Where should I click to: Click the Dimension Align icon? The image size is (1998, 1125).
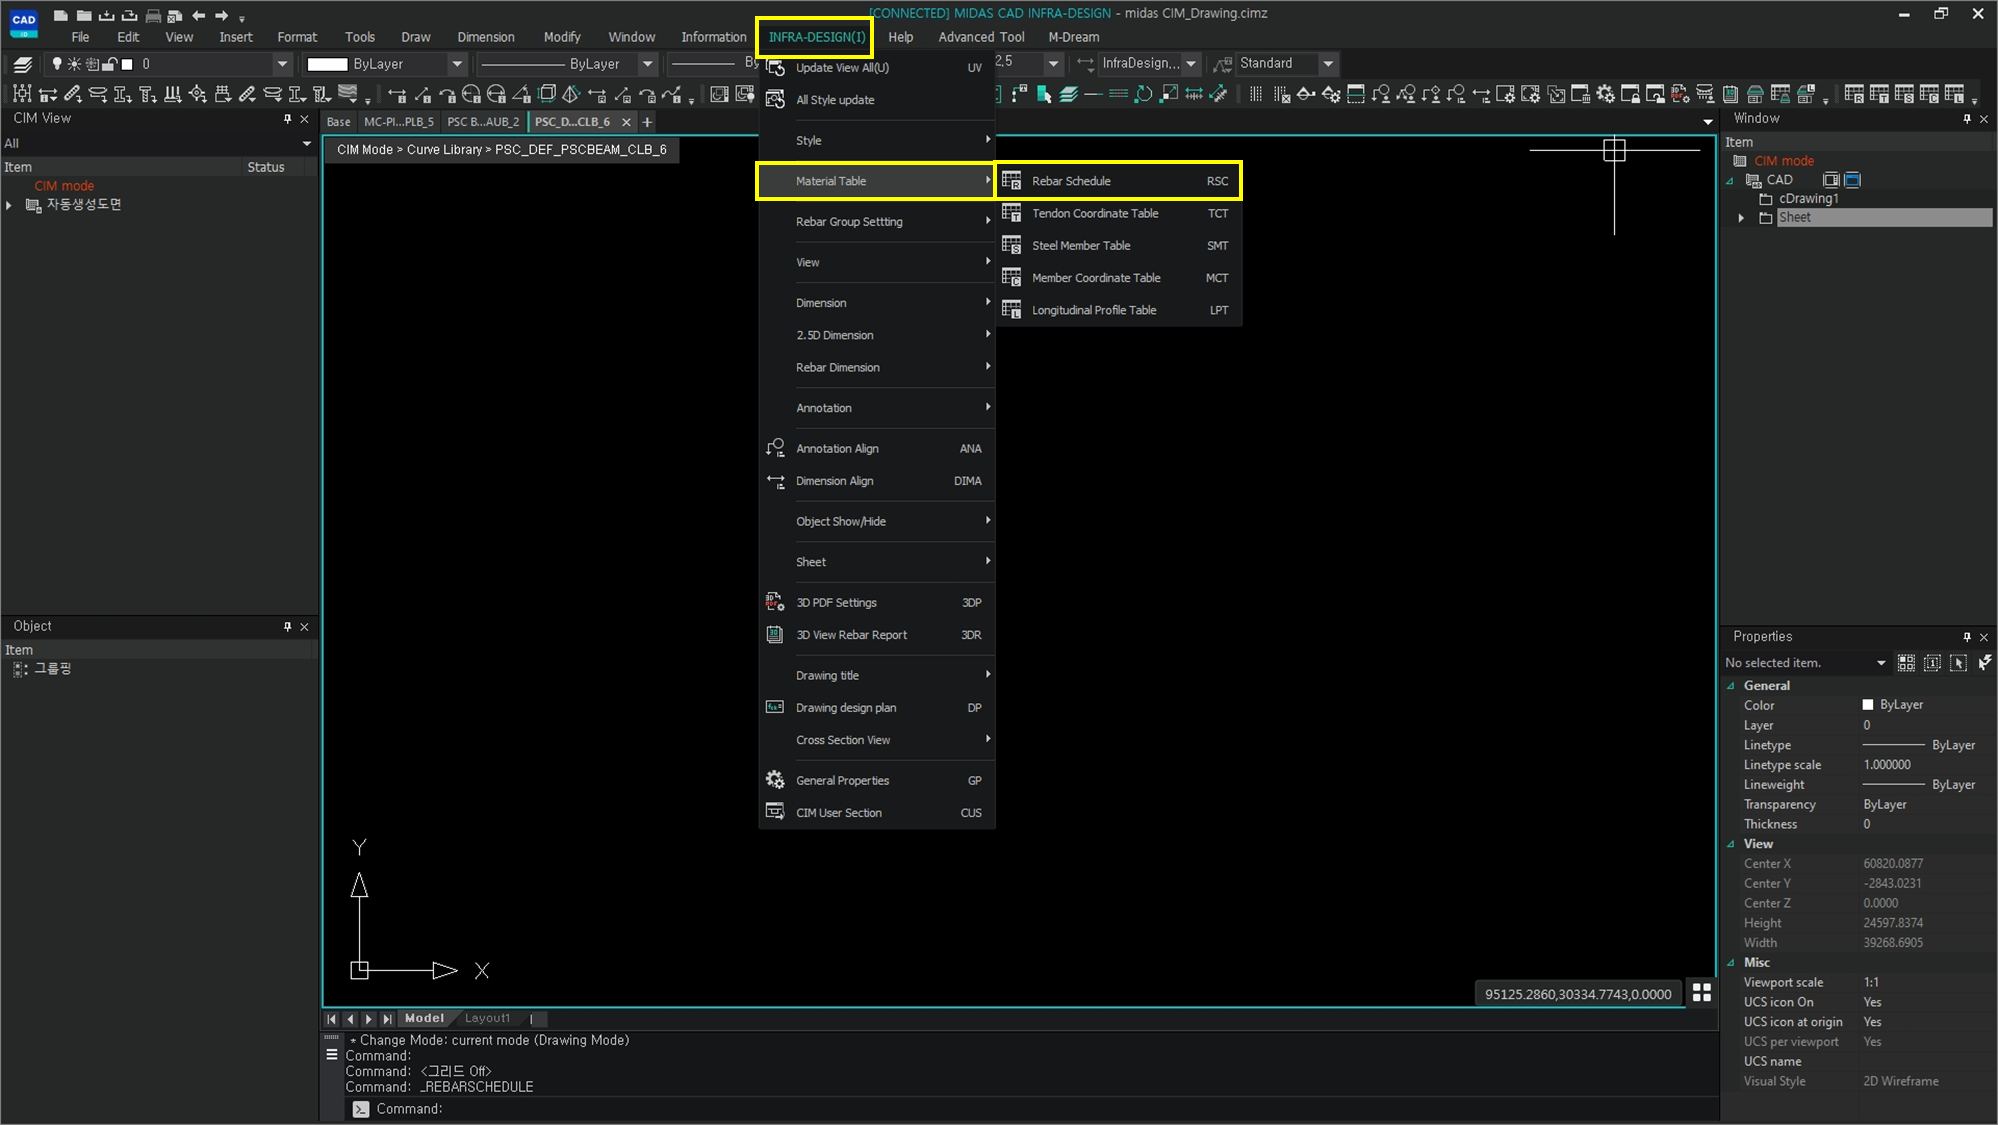click(775, 481)
